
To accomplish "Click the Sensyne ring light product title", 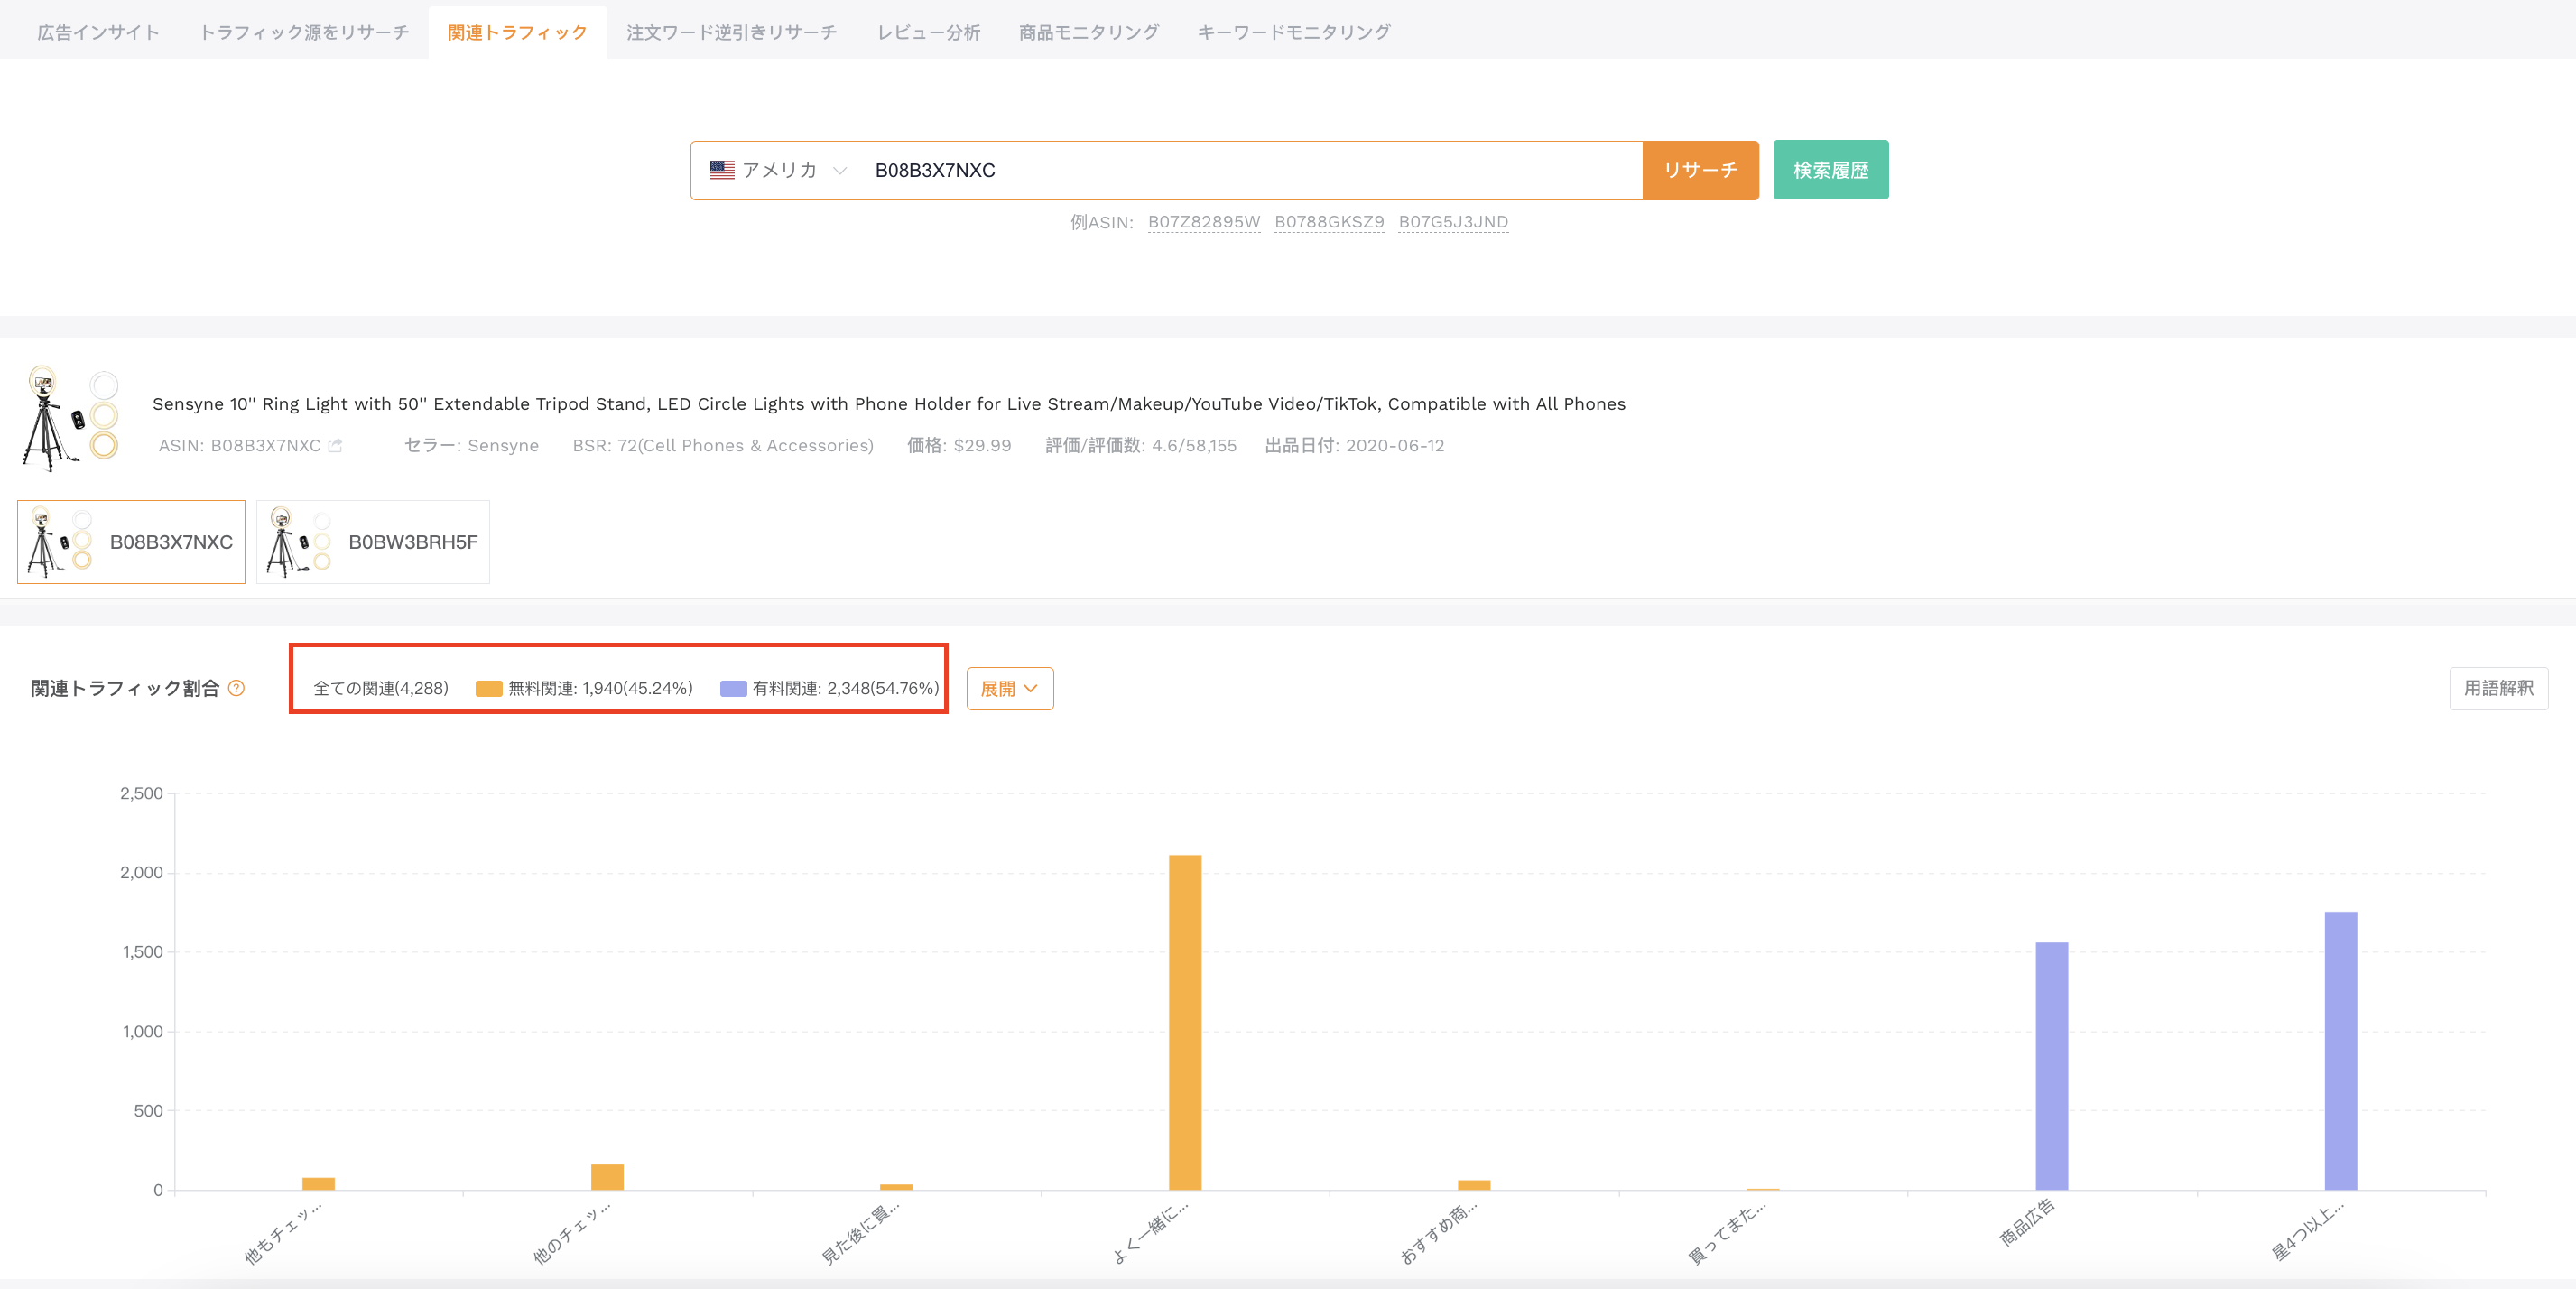I will (x=888, y=404).
